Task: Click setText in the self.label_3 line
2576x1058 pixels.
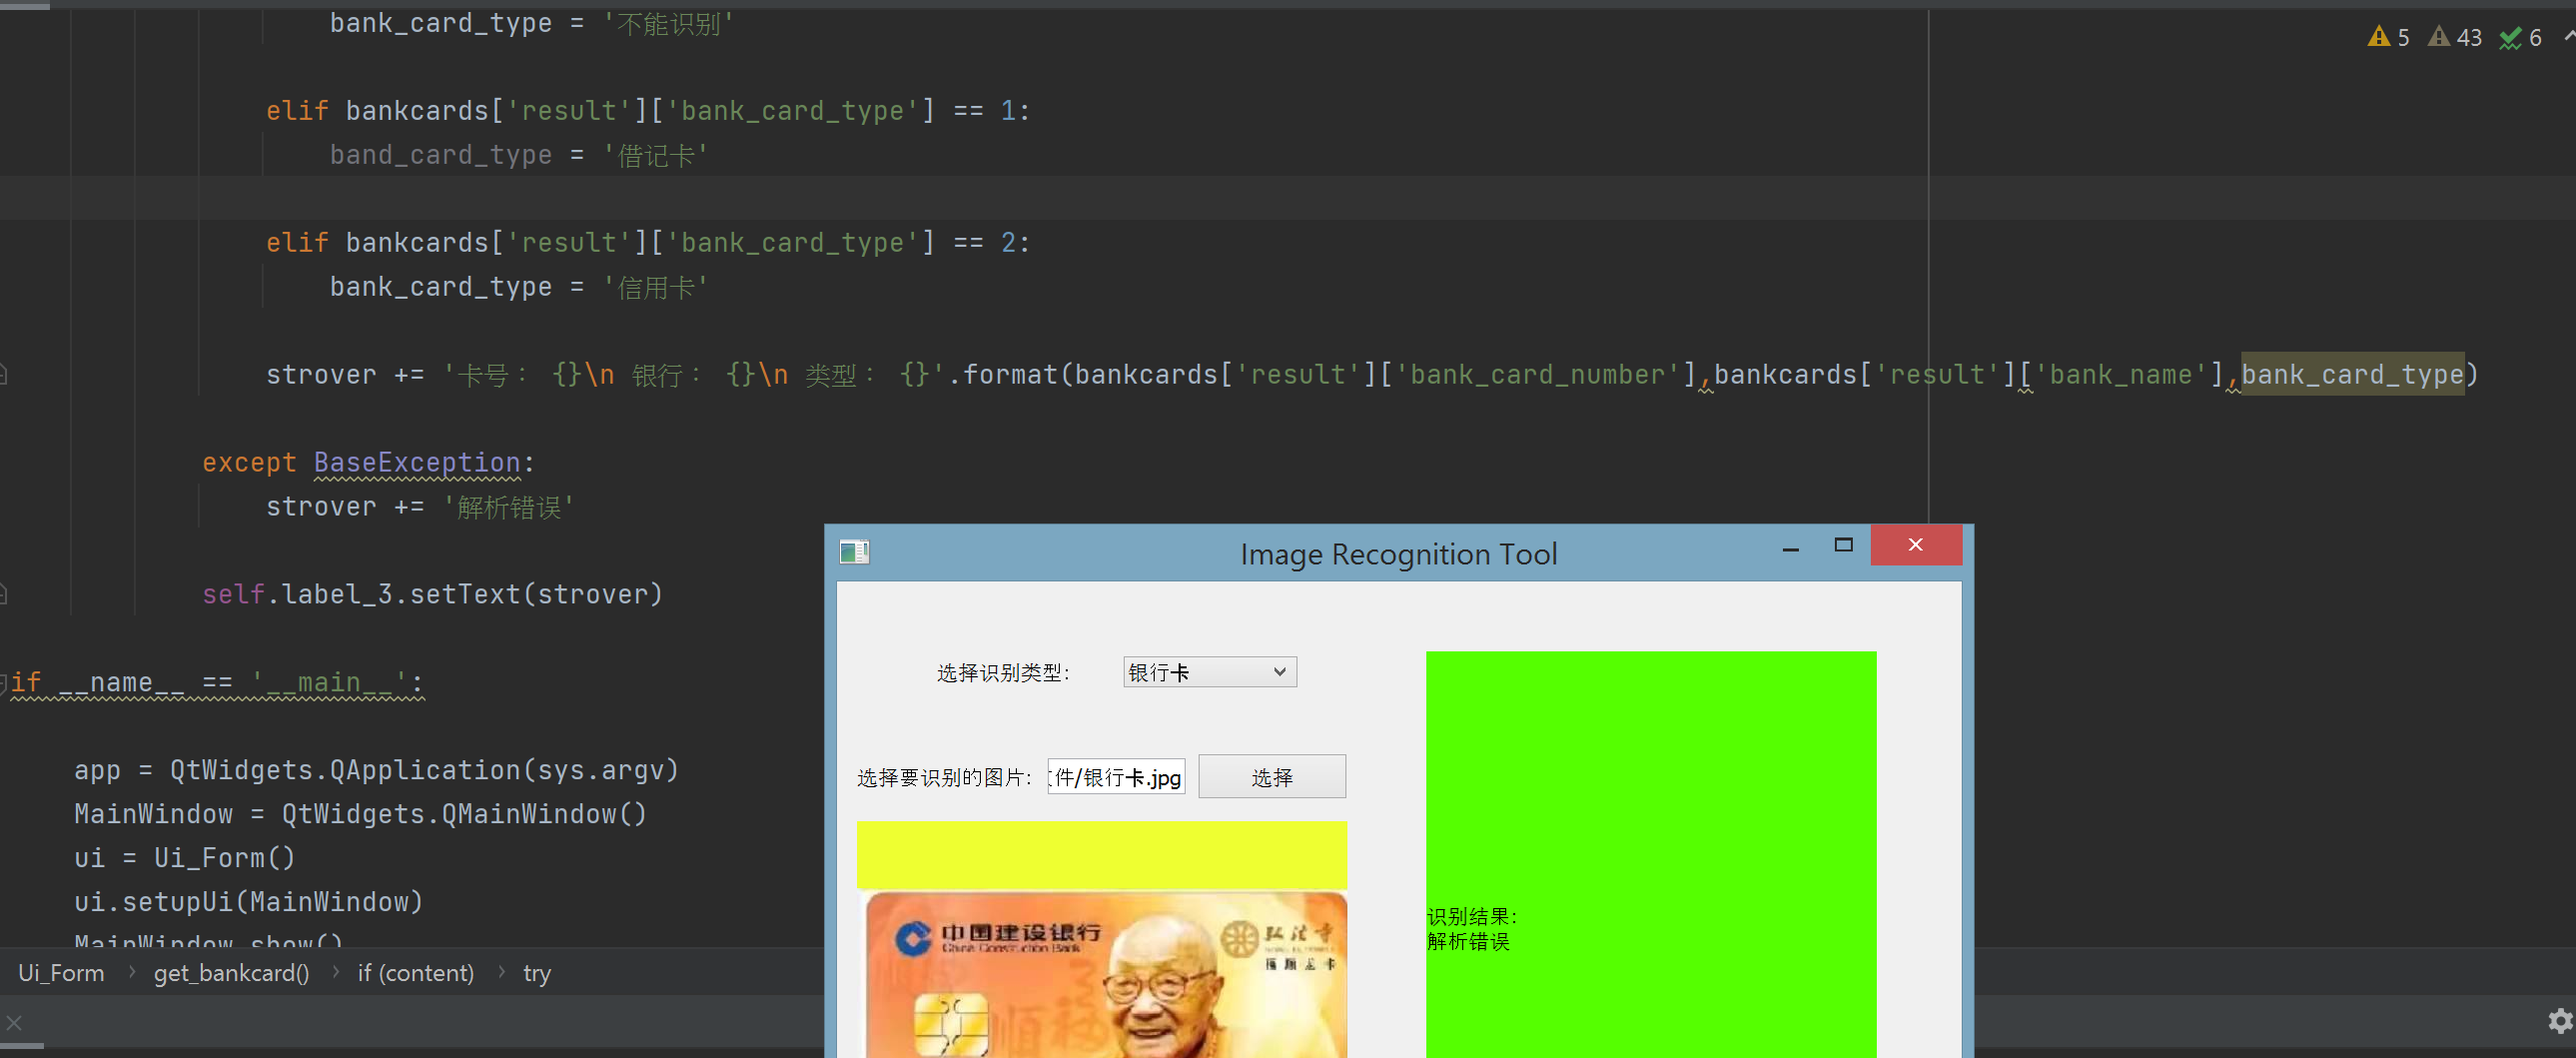Action: (x=465, y=594)
